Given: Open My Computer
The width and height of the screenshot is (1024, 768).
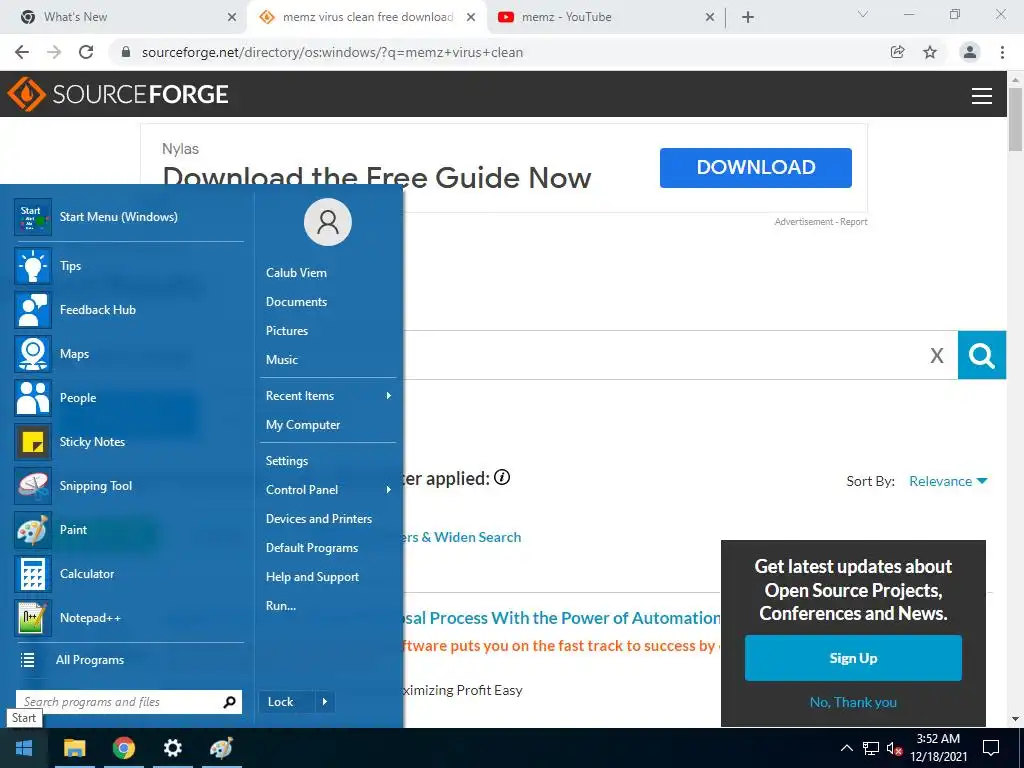Looking at the screenshot, I should tap(303, 424).
